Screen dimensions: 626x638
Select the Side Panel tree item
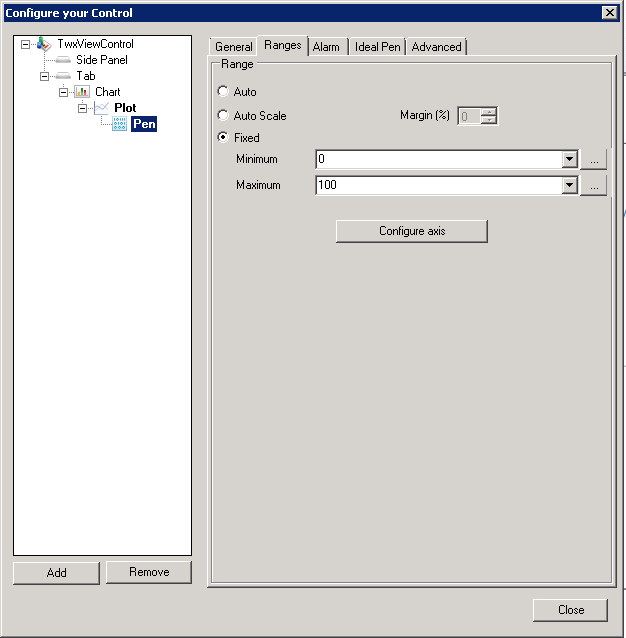(x=102, y=60)
